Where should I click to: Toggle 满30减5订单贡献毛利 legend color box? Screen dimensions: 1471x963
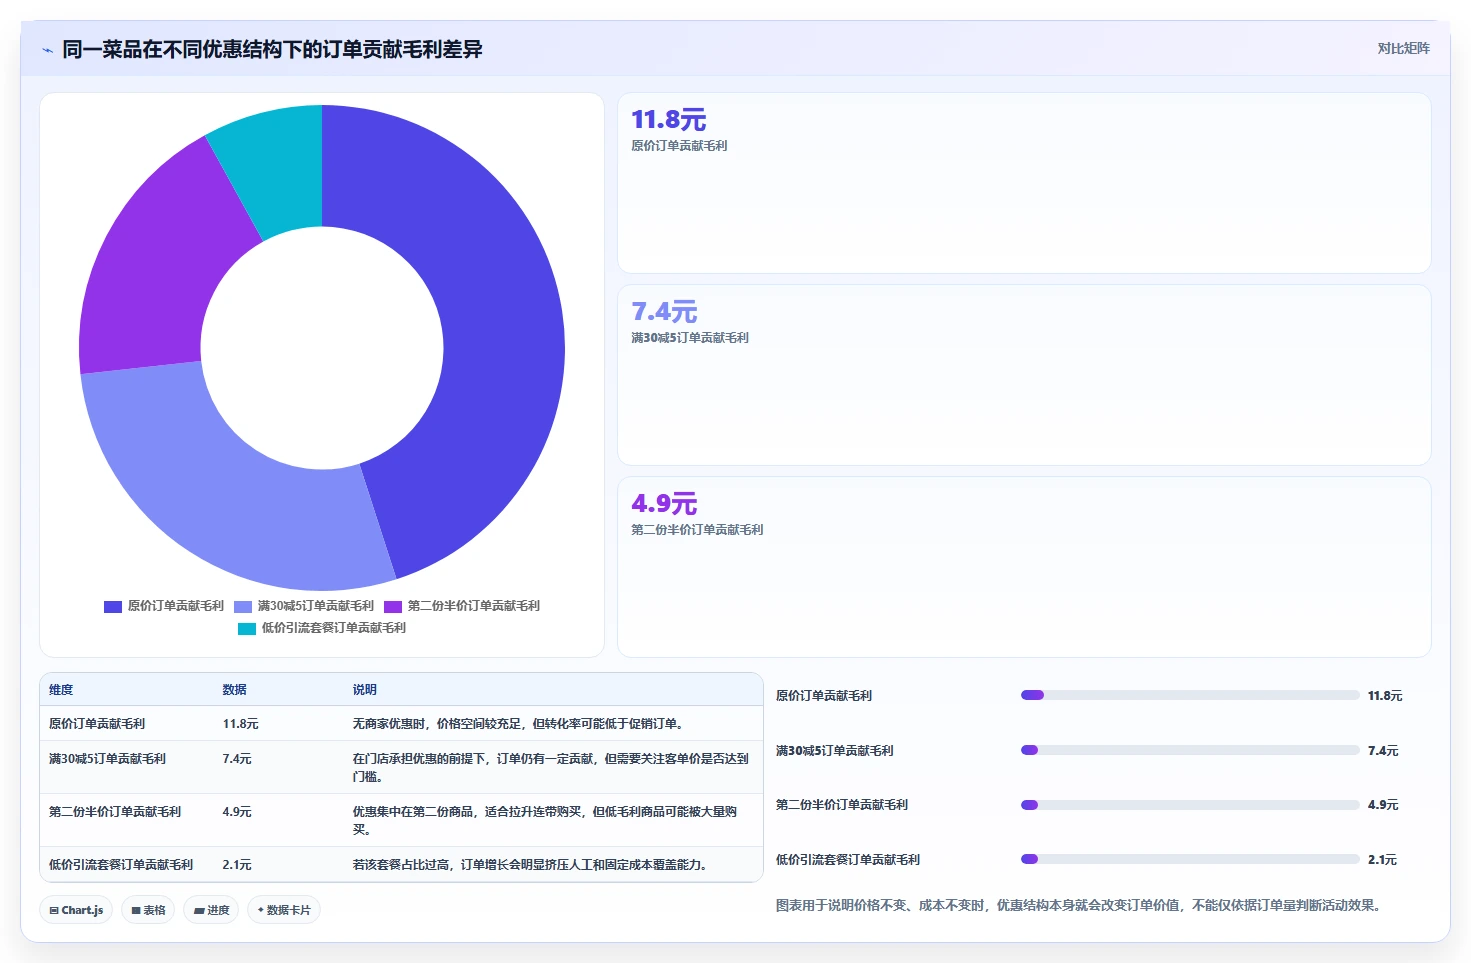(x=243, y=606)
